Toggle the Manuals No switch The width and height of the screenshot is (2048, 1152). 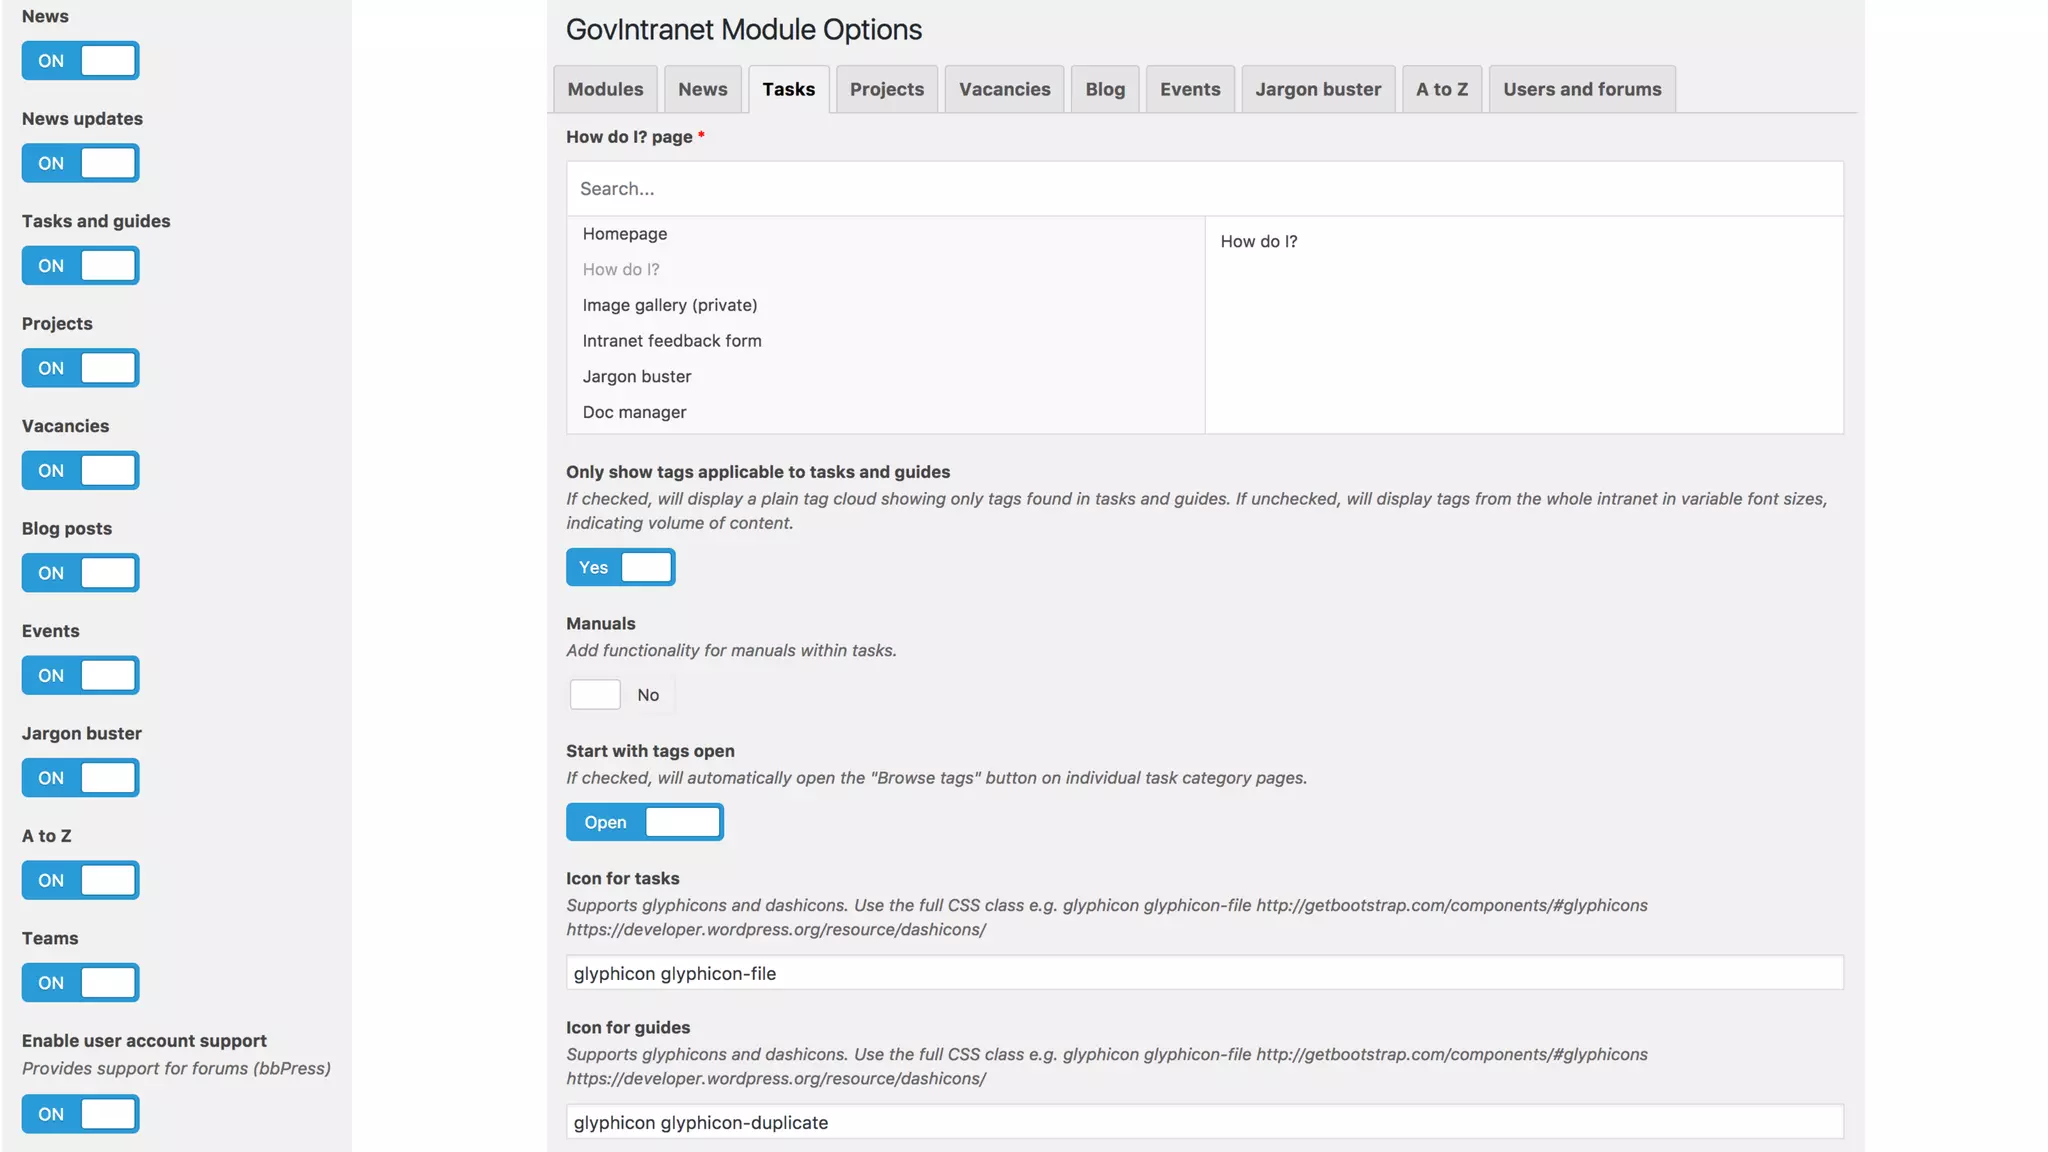click(x=620, y=695)
